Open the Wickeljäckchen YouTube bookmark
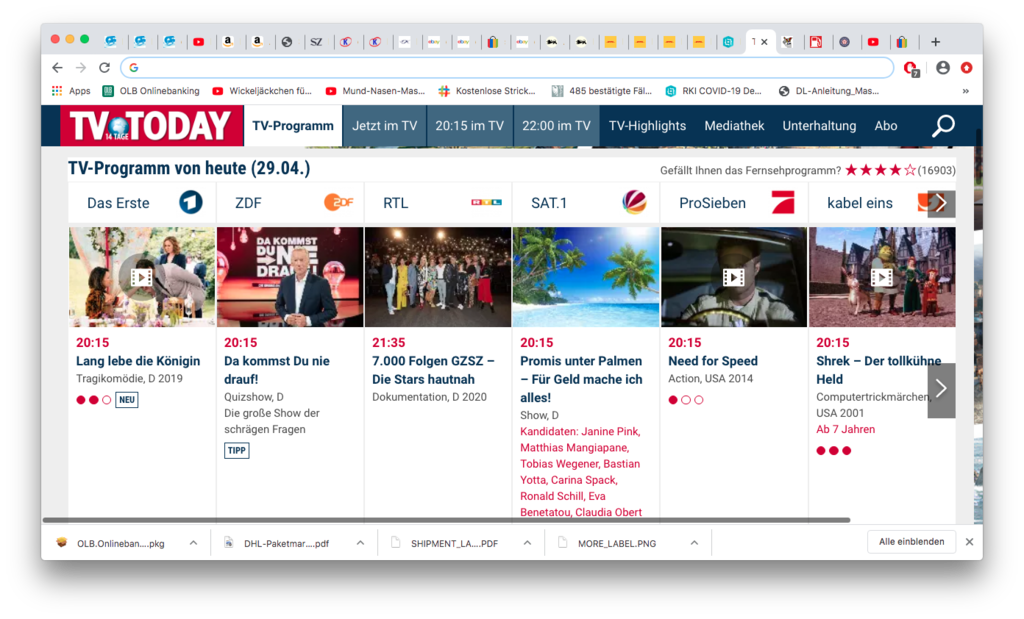 (262, 91)
